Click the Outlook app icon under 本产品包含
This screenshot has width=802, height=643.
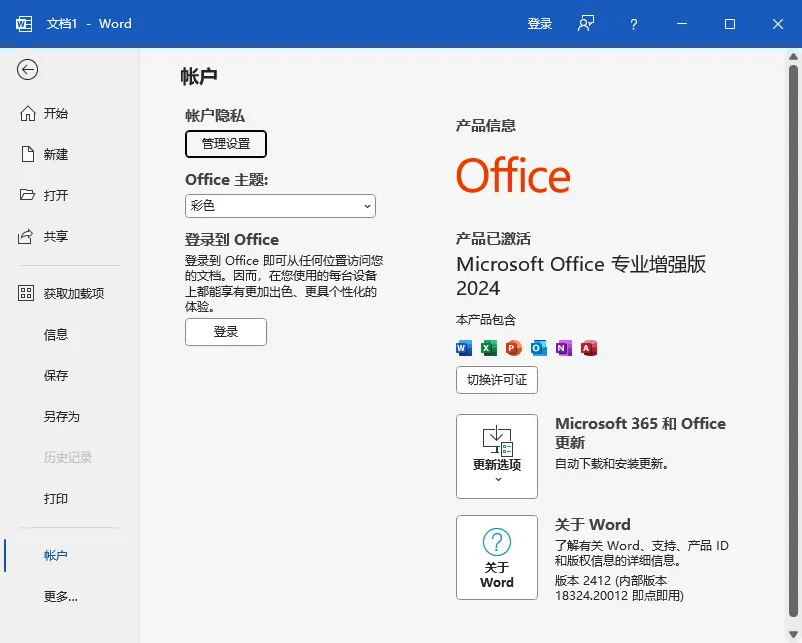click(539, 348)
